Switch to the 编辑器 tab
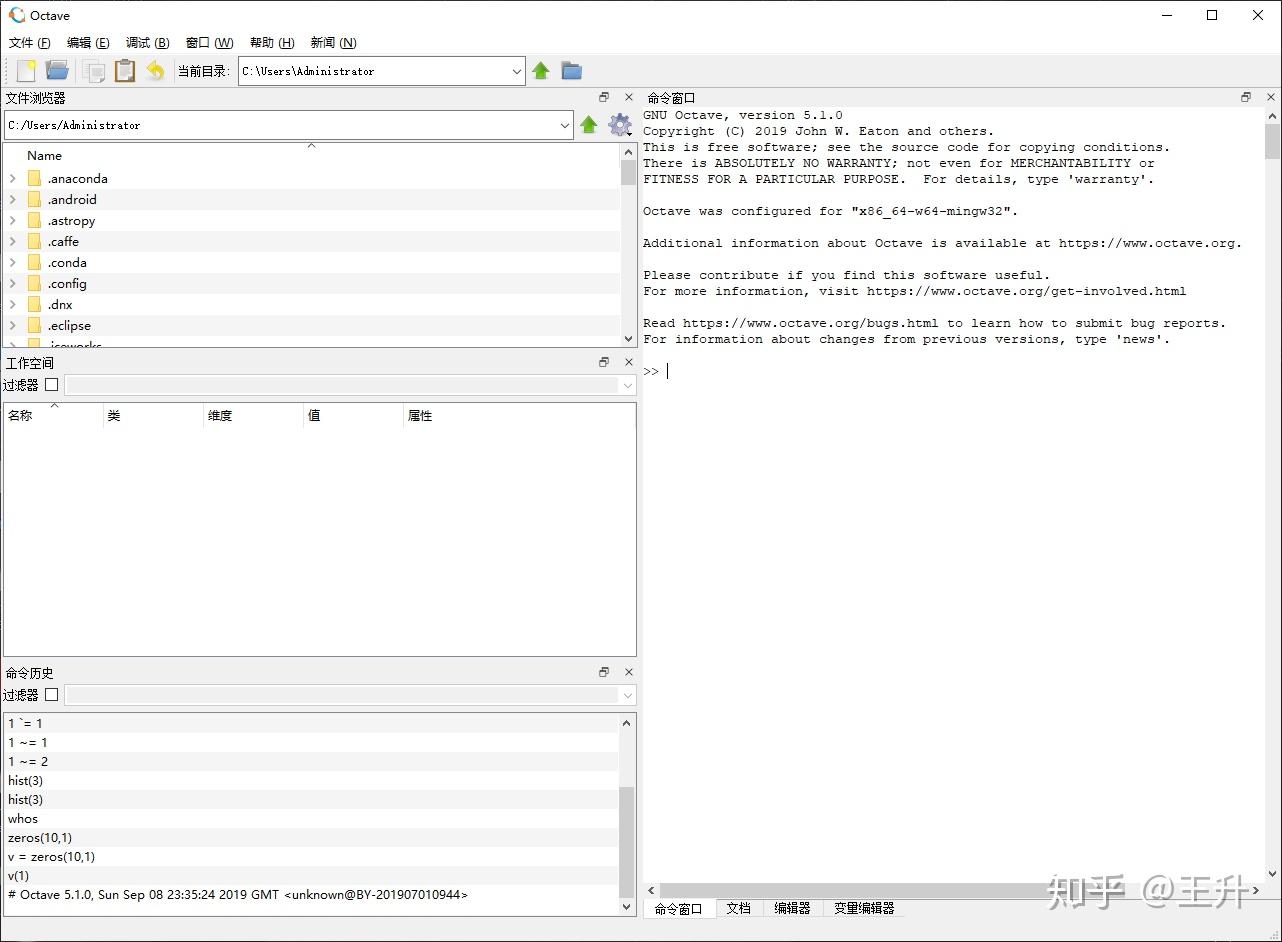Viewport: 1282px width, 942px height. pyautogui.click(x=792, y=908)
